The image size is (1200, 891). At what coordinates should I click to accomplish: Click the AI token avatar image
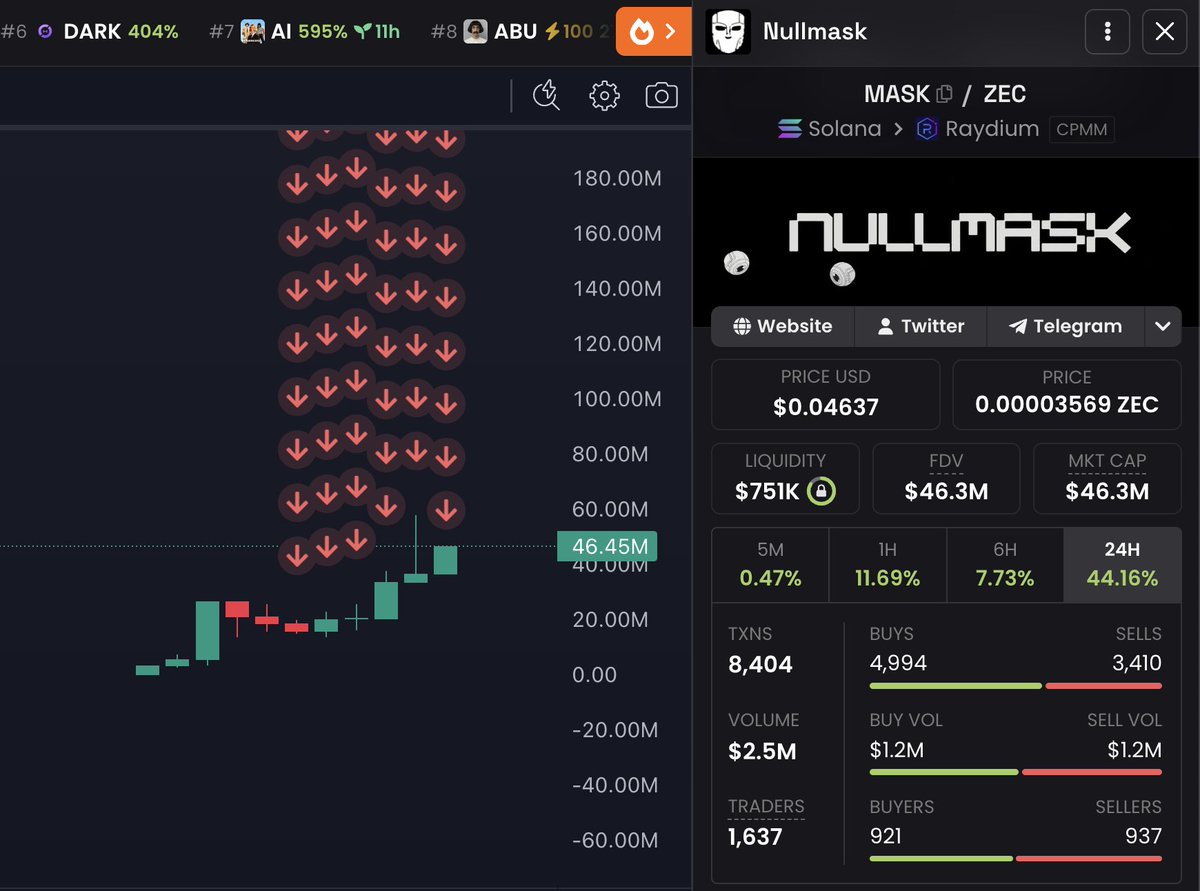pos(253,32)
